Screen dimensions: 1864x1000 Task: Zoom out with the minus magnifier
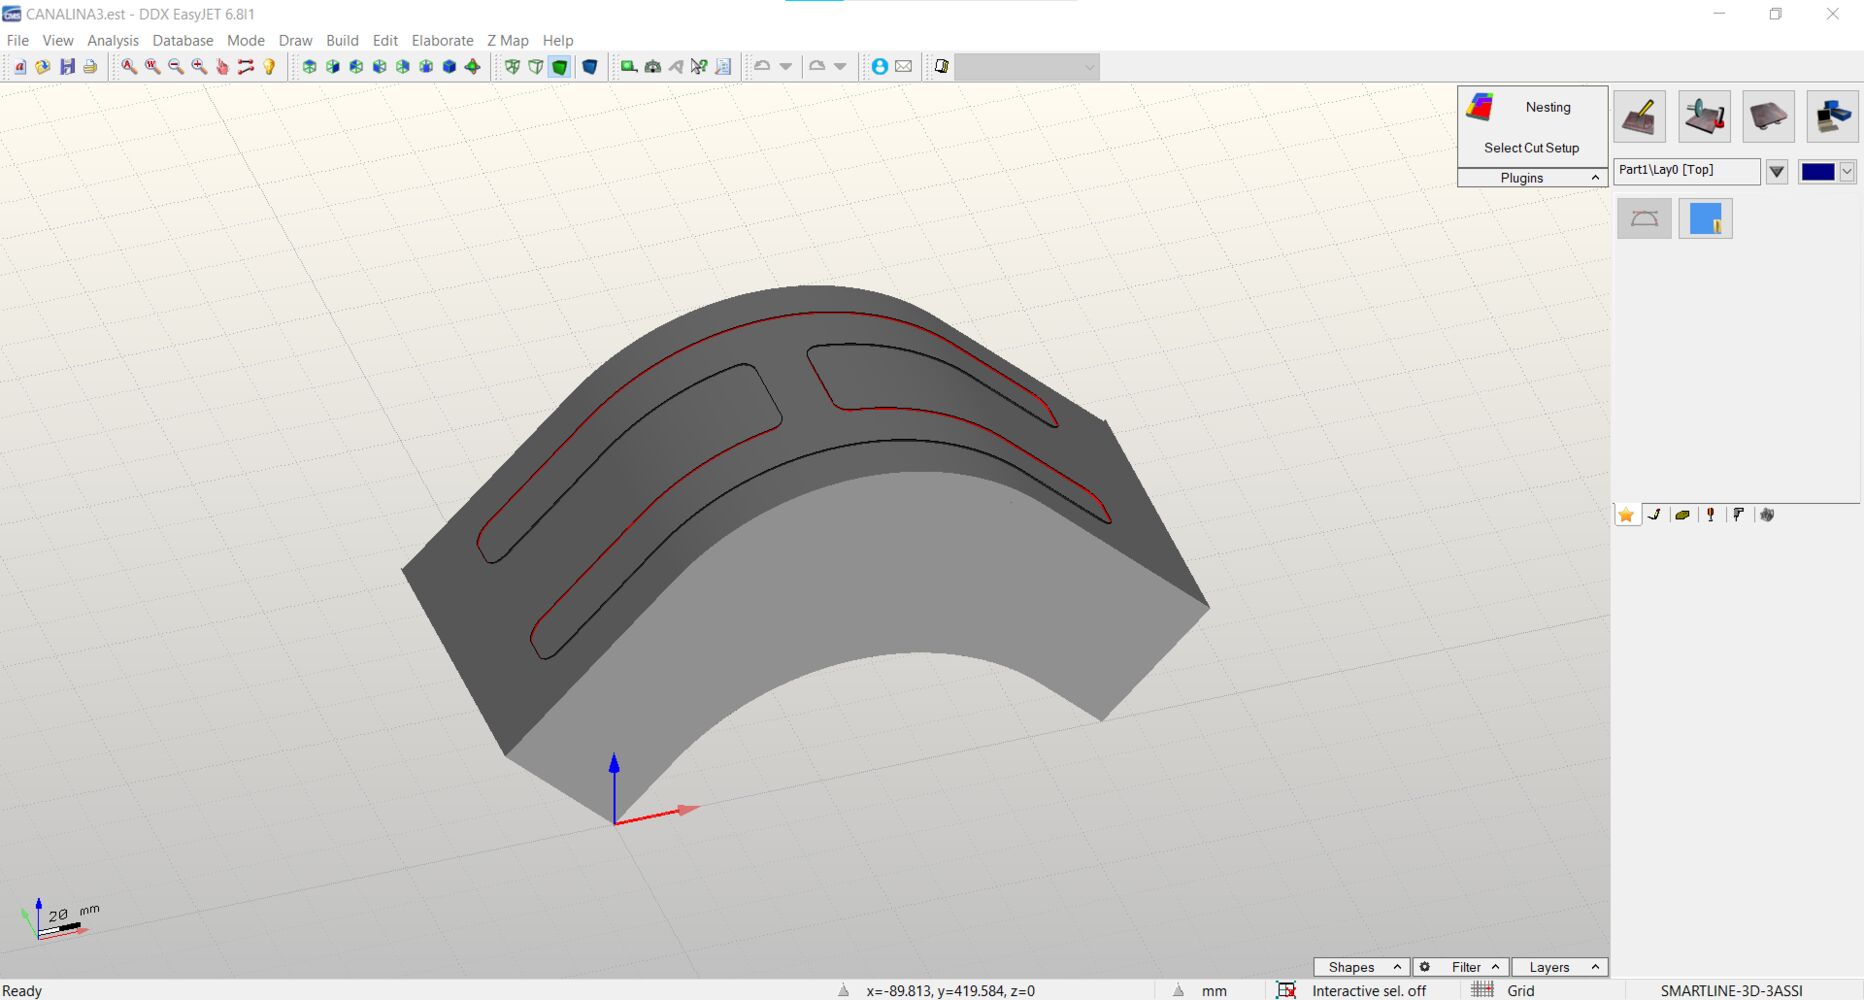coord(176,67)
